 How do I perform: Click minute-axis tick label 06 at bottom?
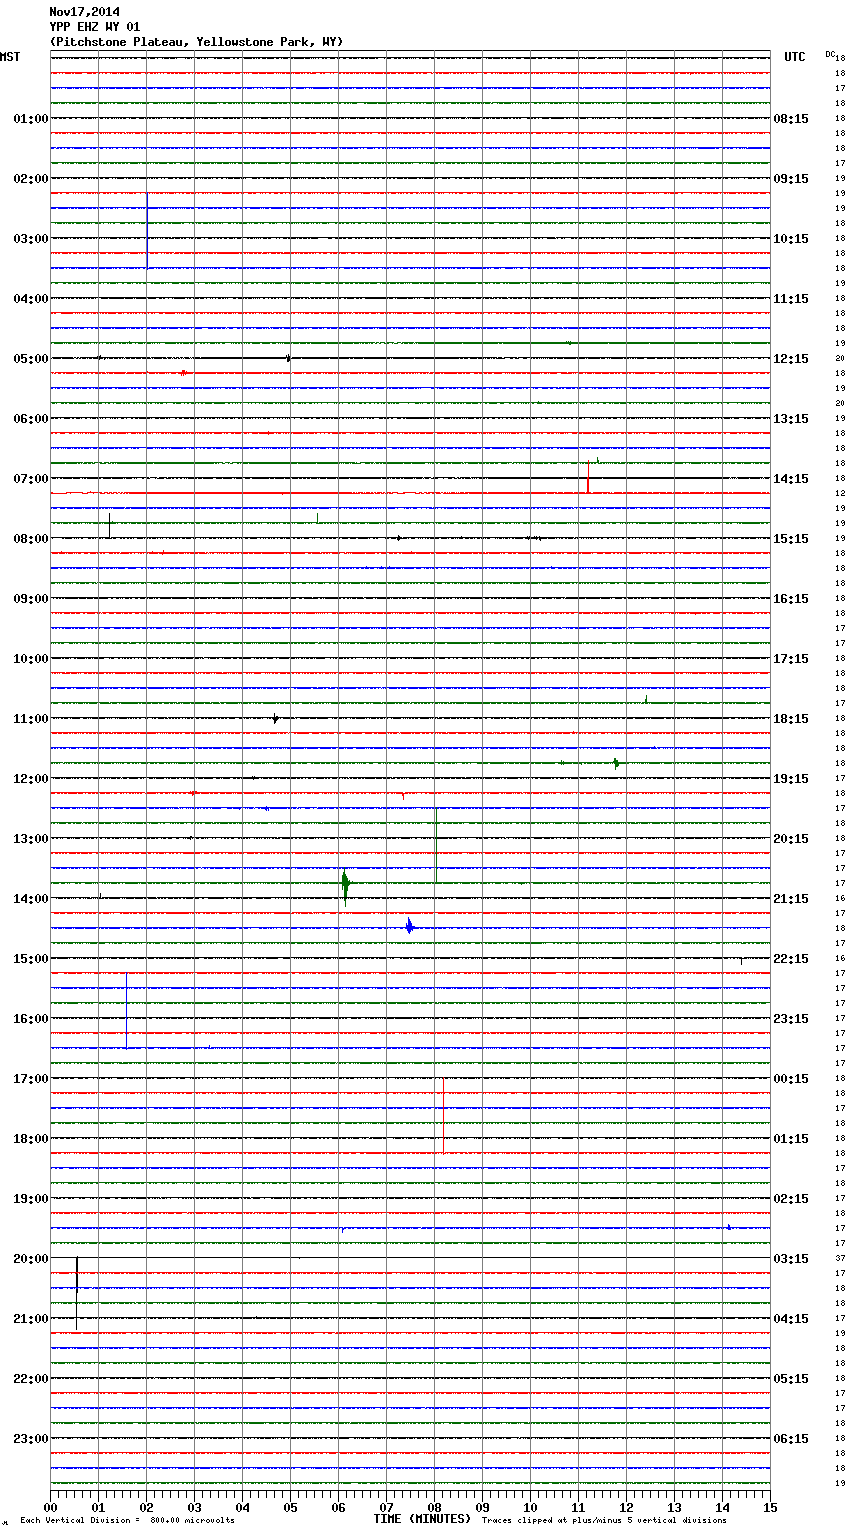pyautogui.click(x=338, y=1508)
